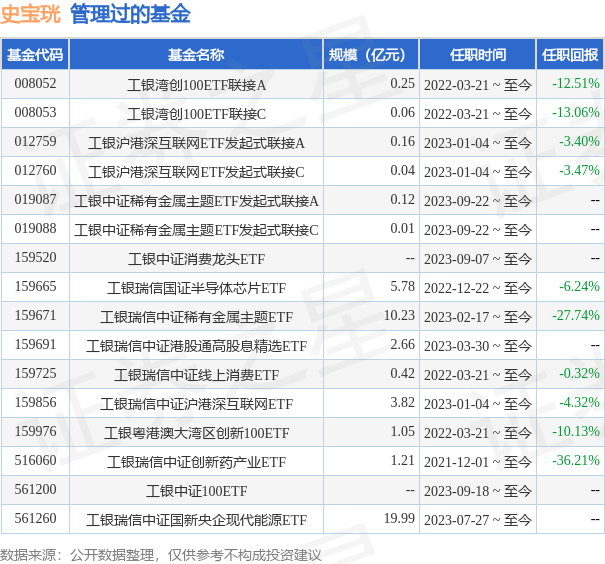
Task: Select fund code 159665
Action: pyautogui.click(x=35, y=286)
